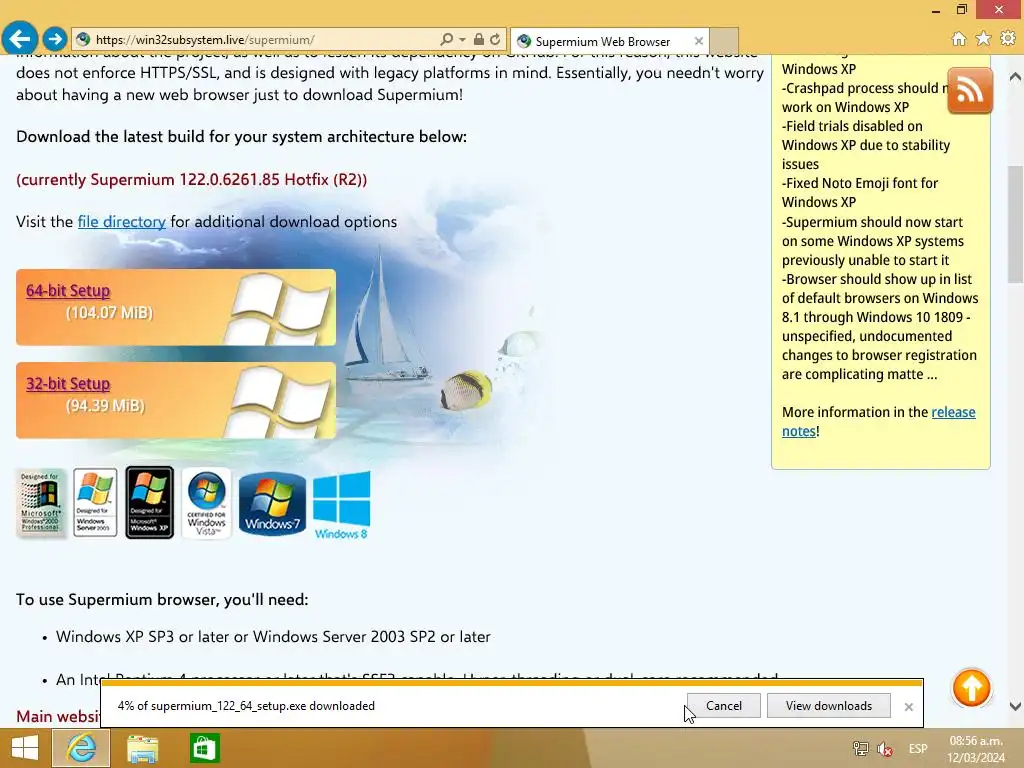1024x768 pixels.
Task: Click the white Windows flag on 64-bit banner
Action: tap(280, 308)
